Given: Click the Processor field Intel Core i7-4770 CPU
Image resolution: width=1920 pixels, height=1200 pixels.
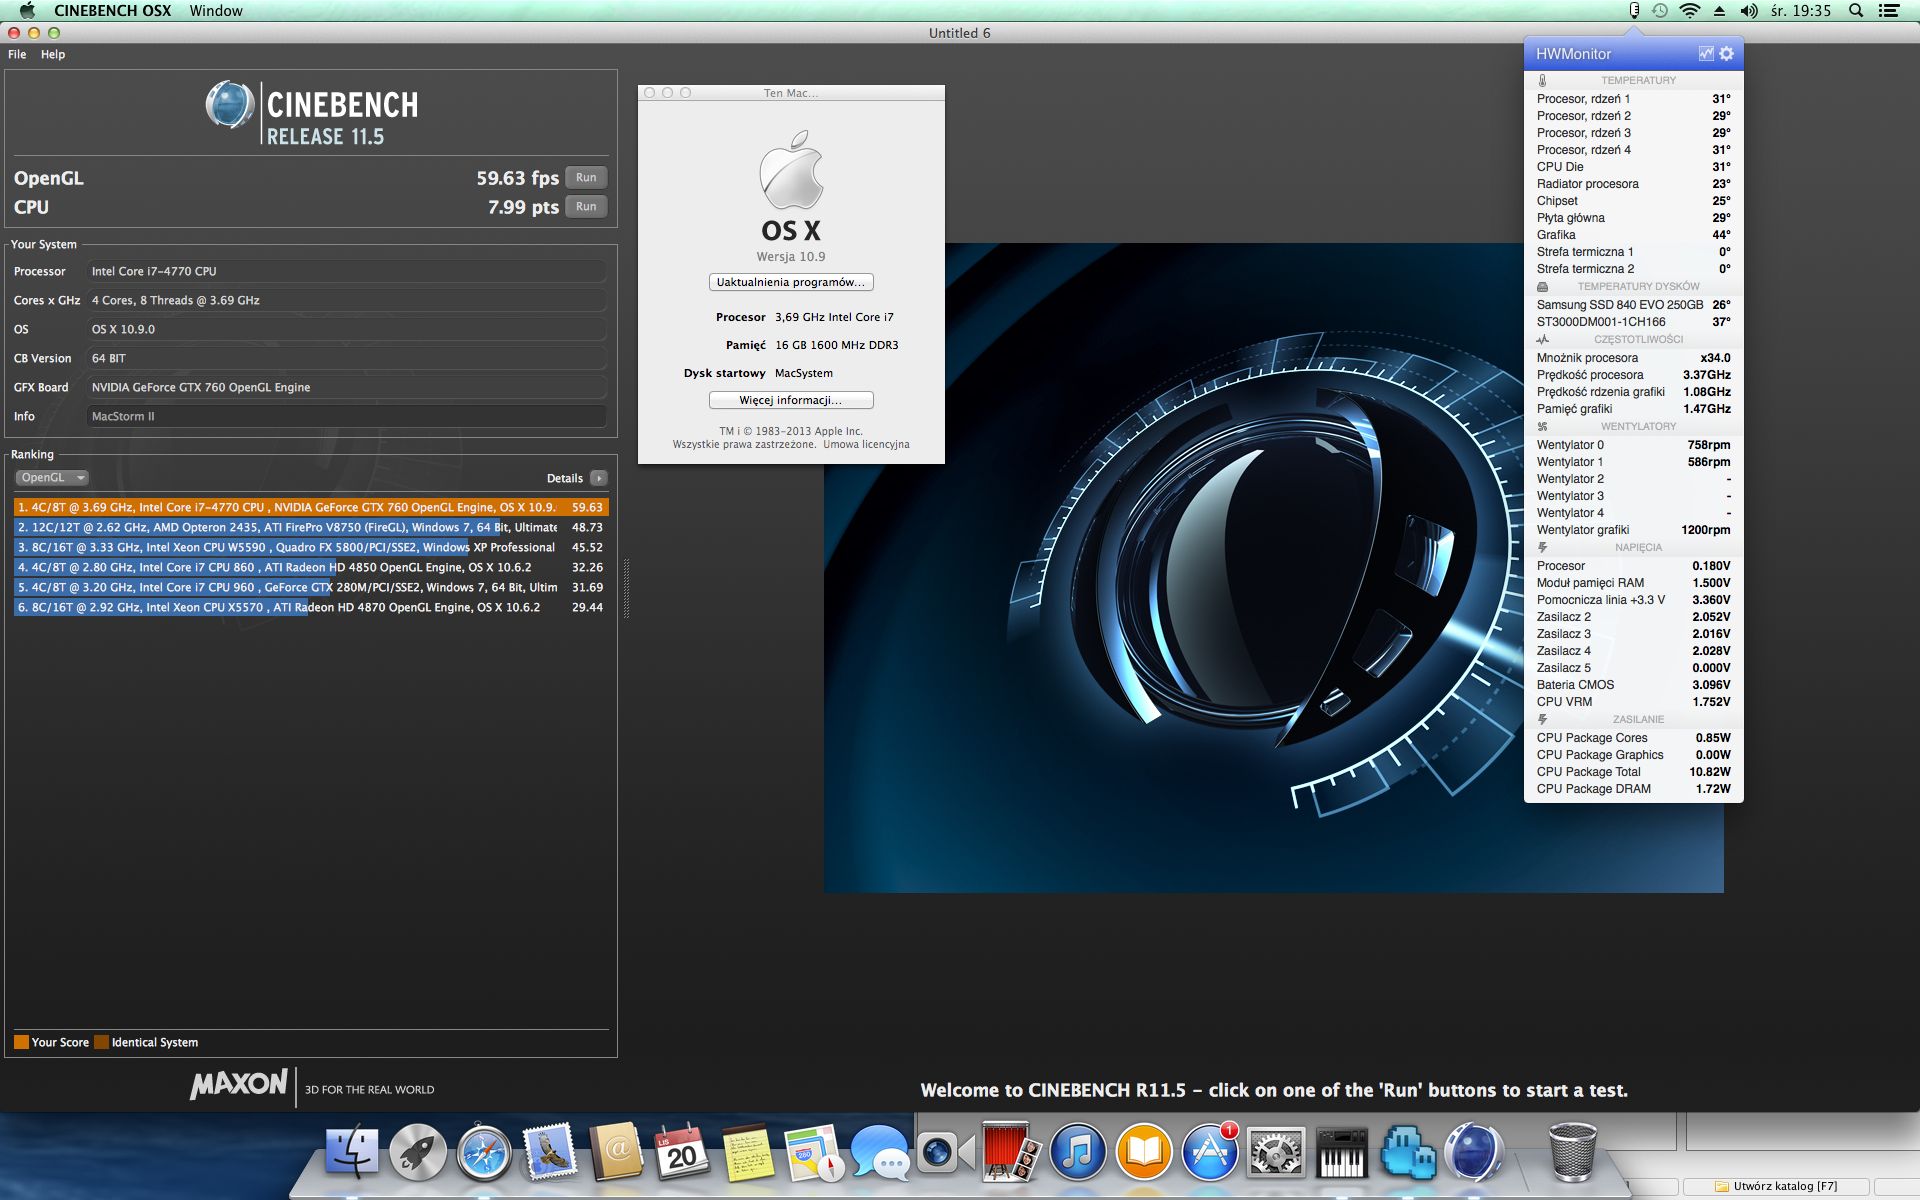Looking at the screenshot, I should (x=347, y=271).
